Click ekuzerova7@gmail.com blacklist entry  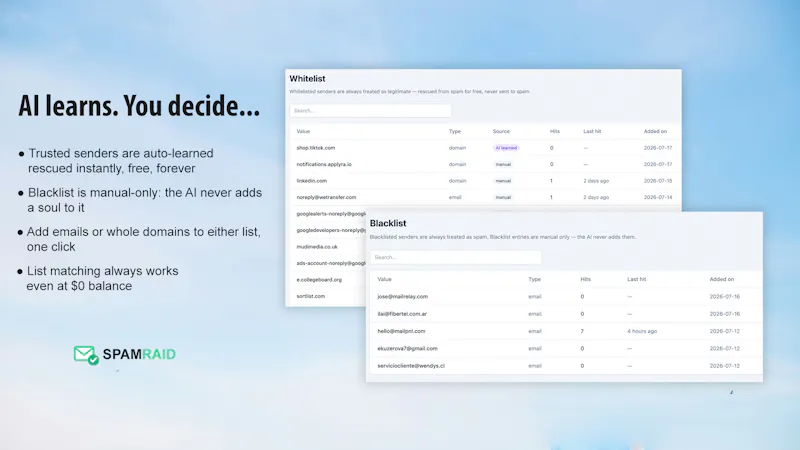coord(407,348)
